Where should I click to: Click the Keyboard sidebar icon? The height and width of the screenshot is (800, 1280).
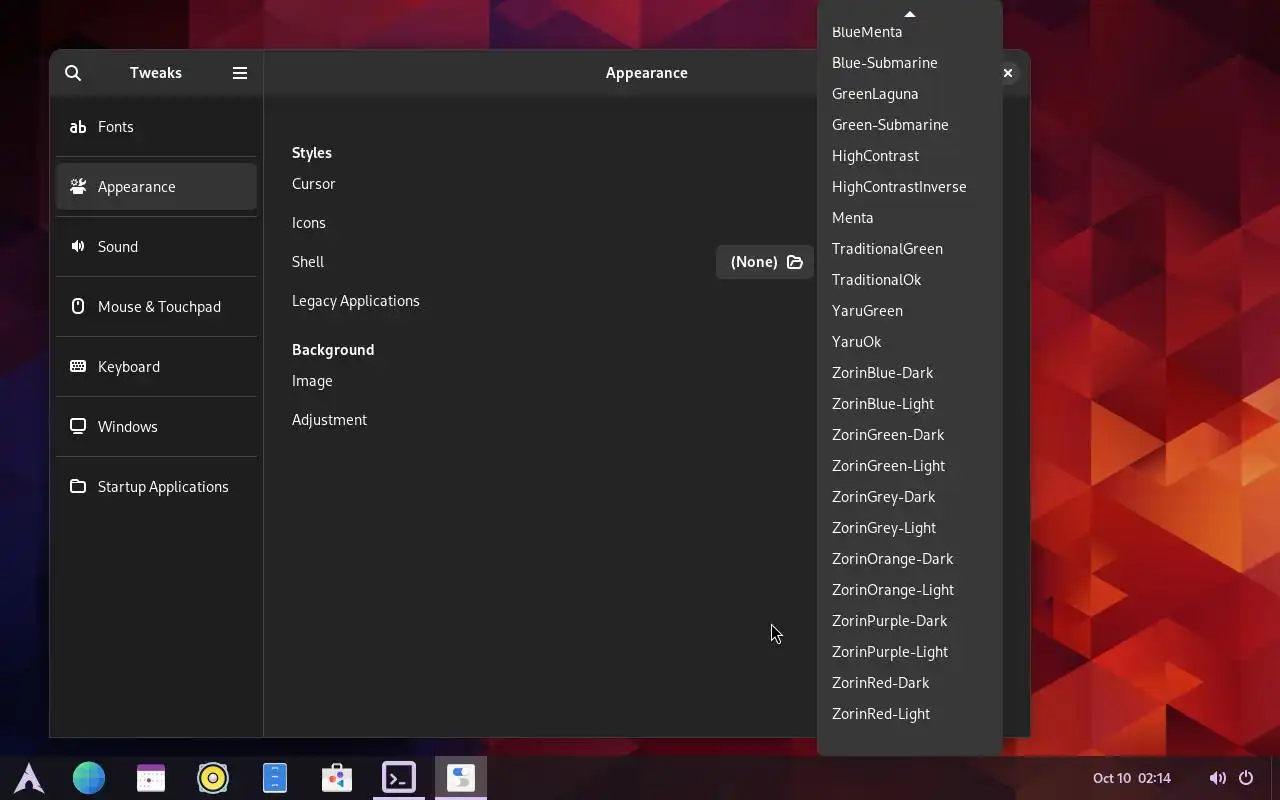click(78, 367)
